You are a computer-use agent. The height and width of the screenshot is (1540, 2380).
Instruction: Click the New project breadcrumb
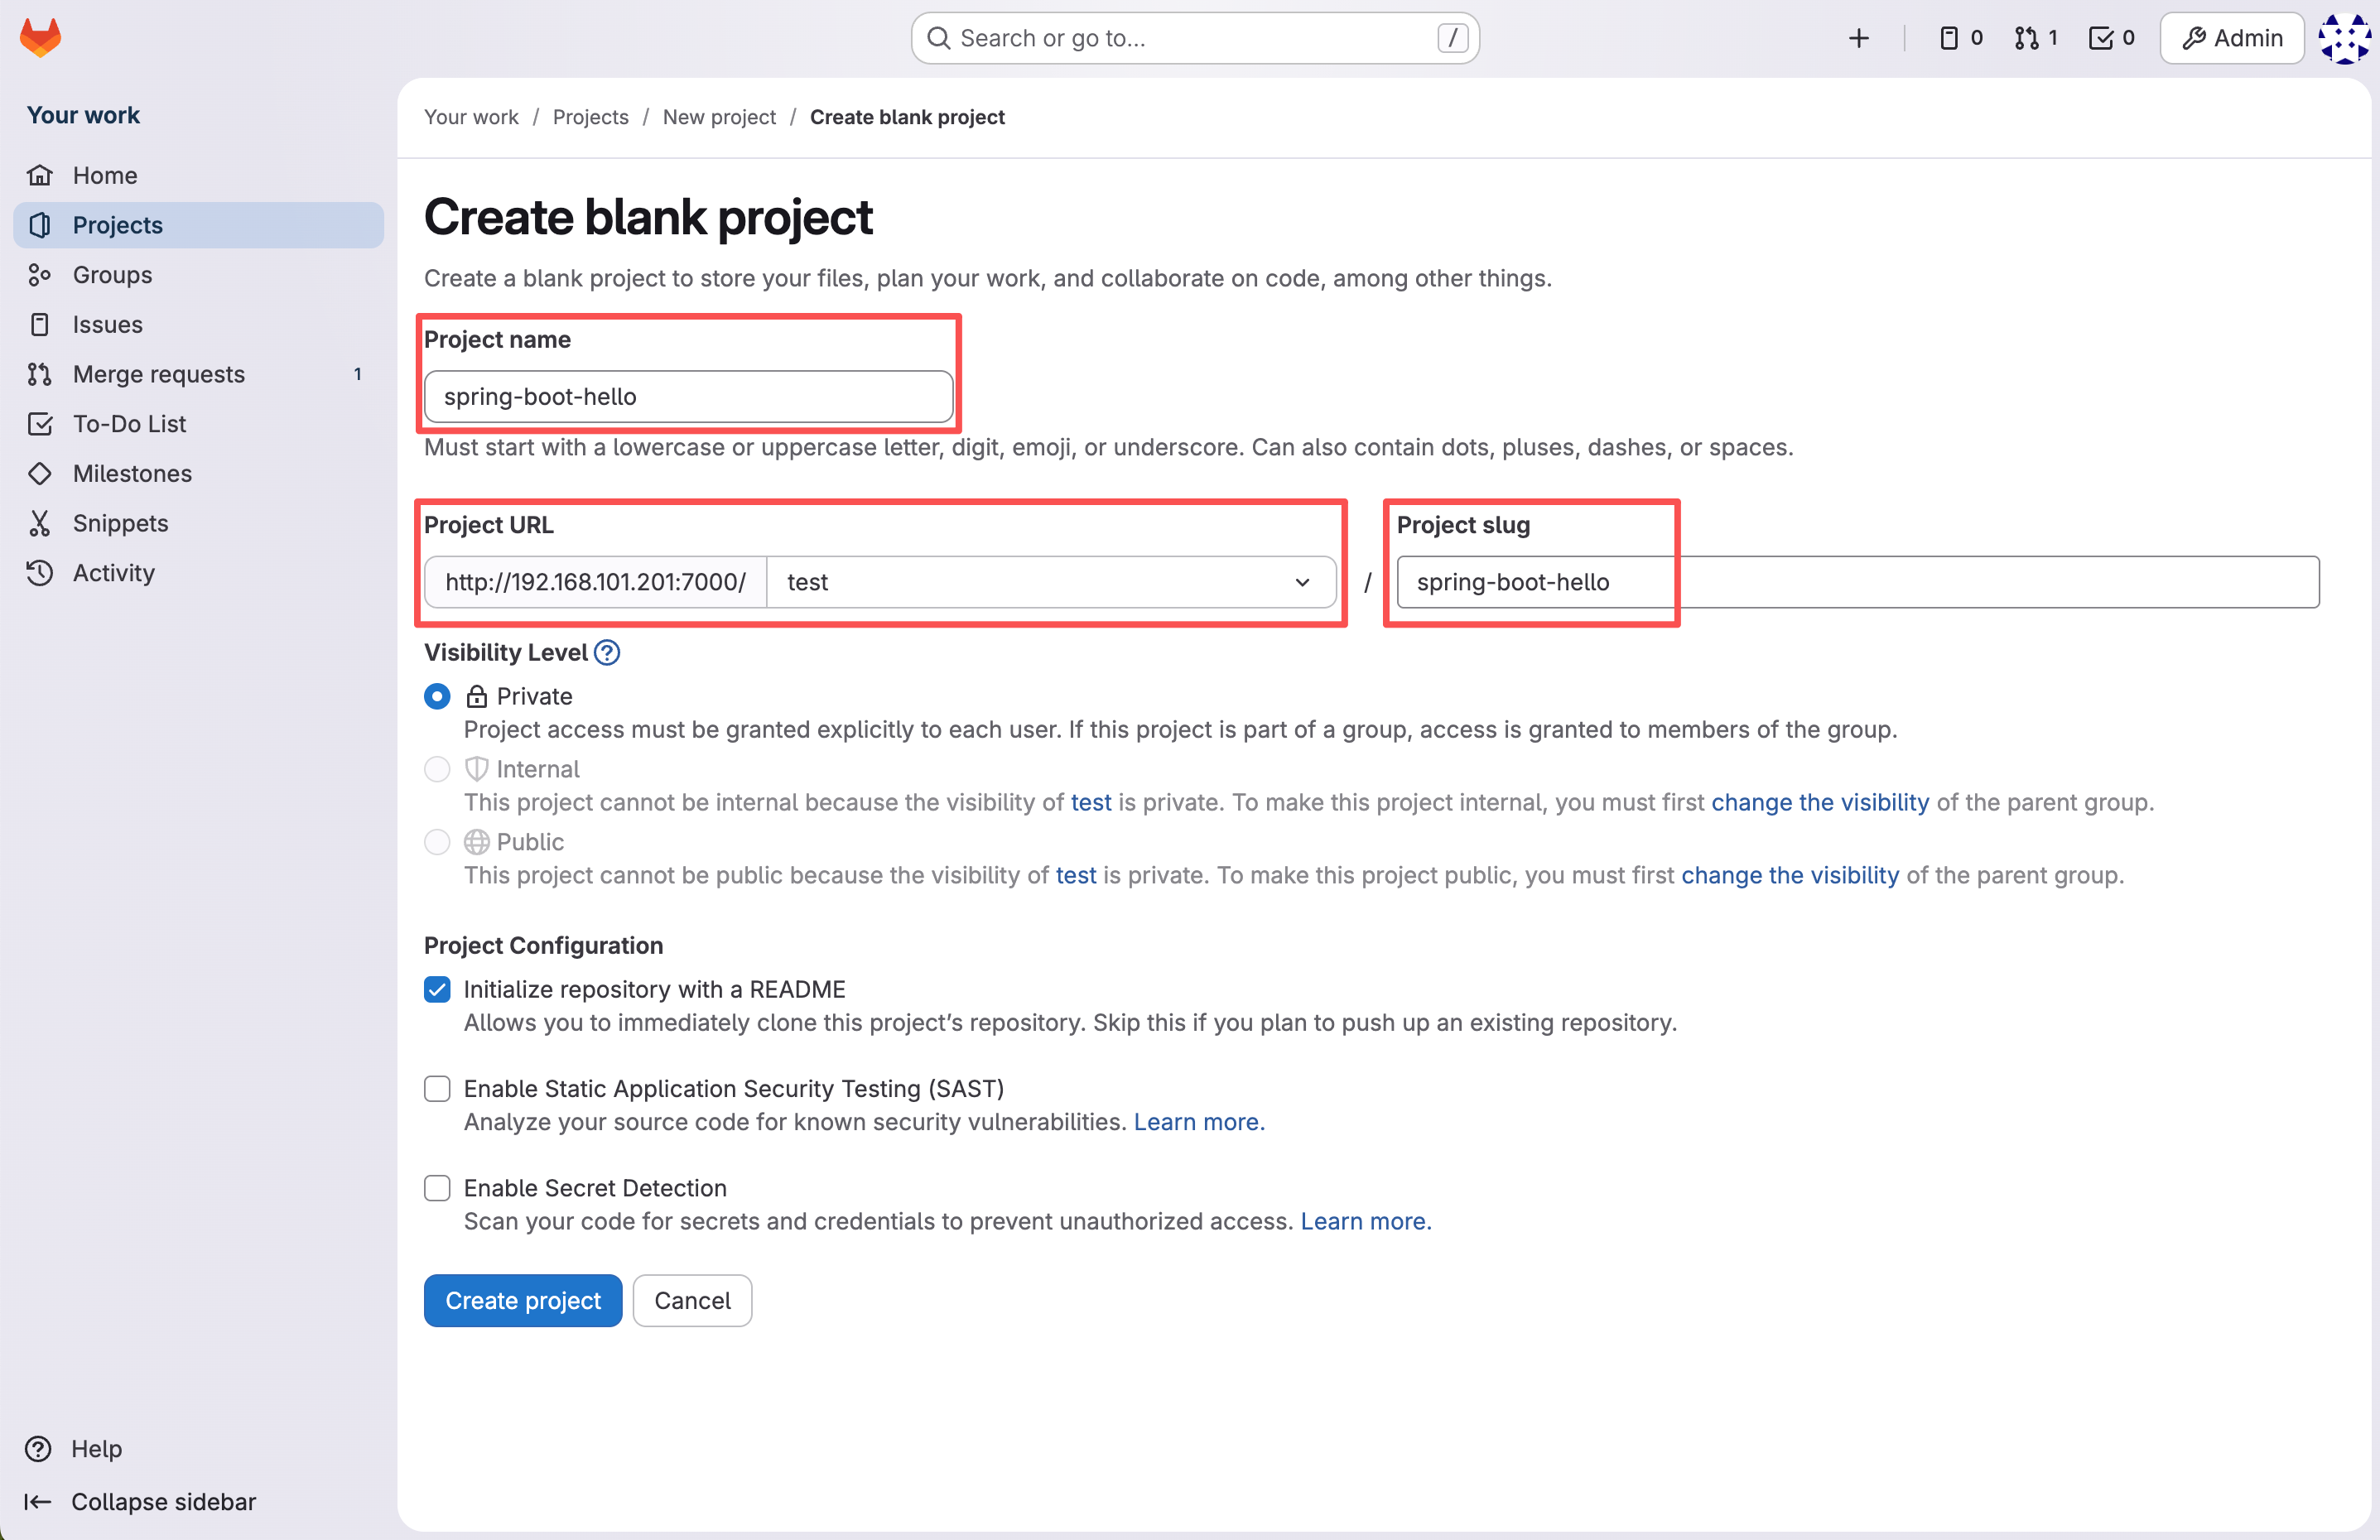(719, 117)
